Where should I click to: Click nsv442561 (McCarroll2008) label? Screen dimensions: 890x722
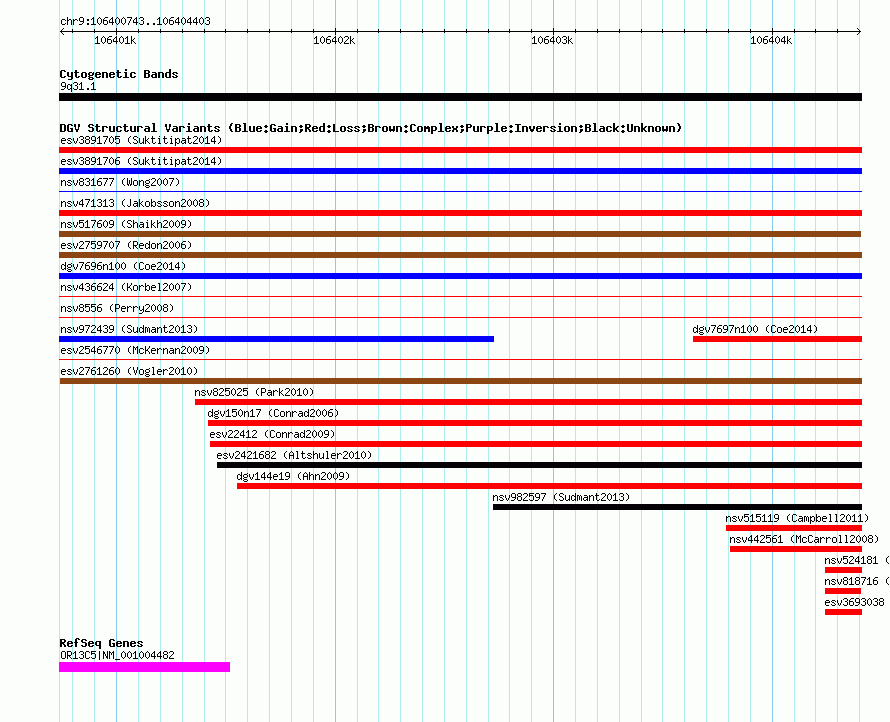[x=804, y=539]
